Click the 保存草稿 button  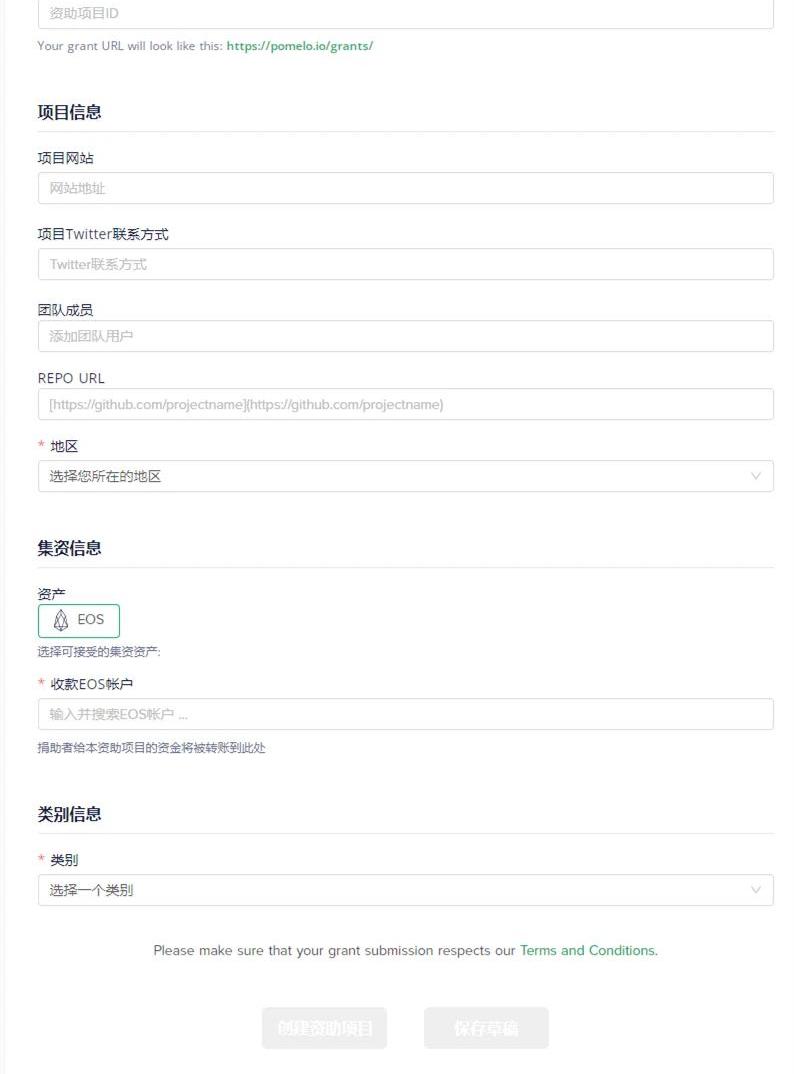486,1028
